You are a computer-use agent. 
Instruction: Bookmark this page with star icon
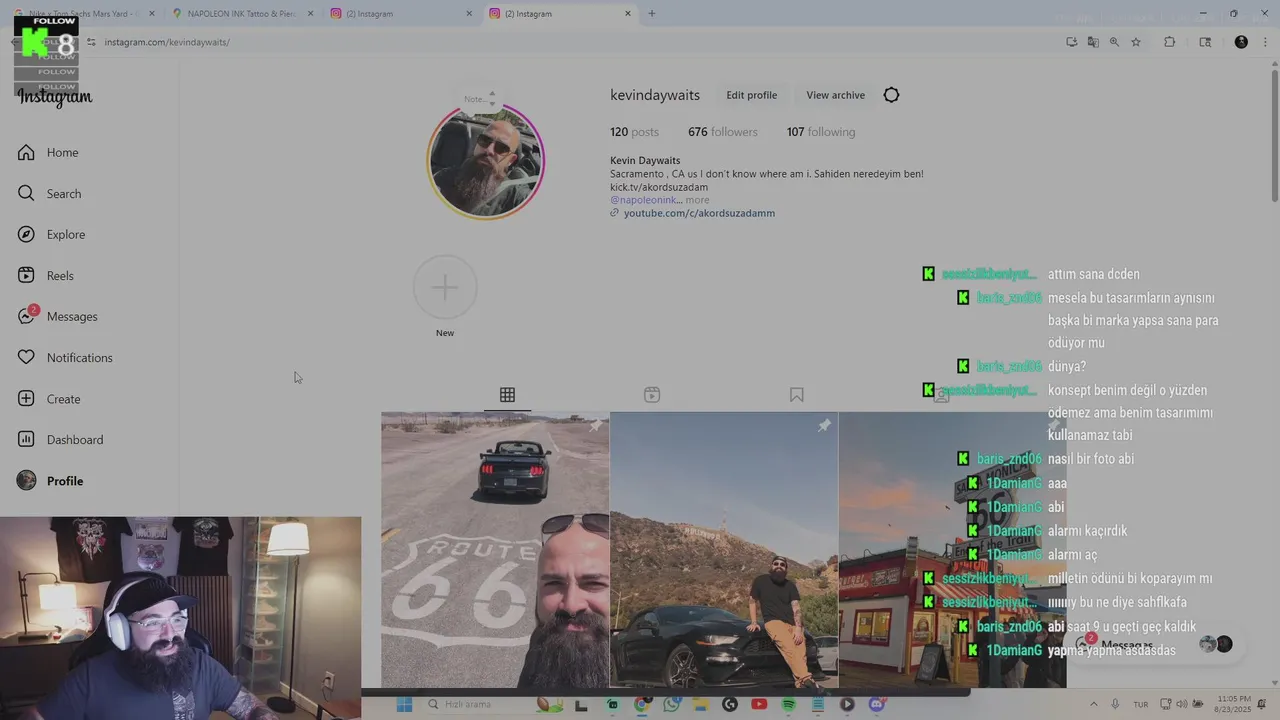click(1136, 42)
